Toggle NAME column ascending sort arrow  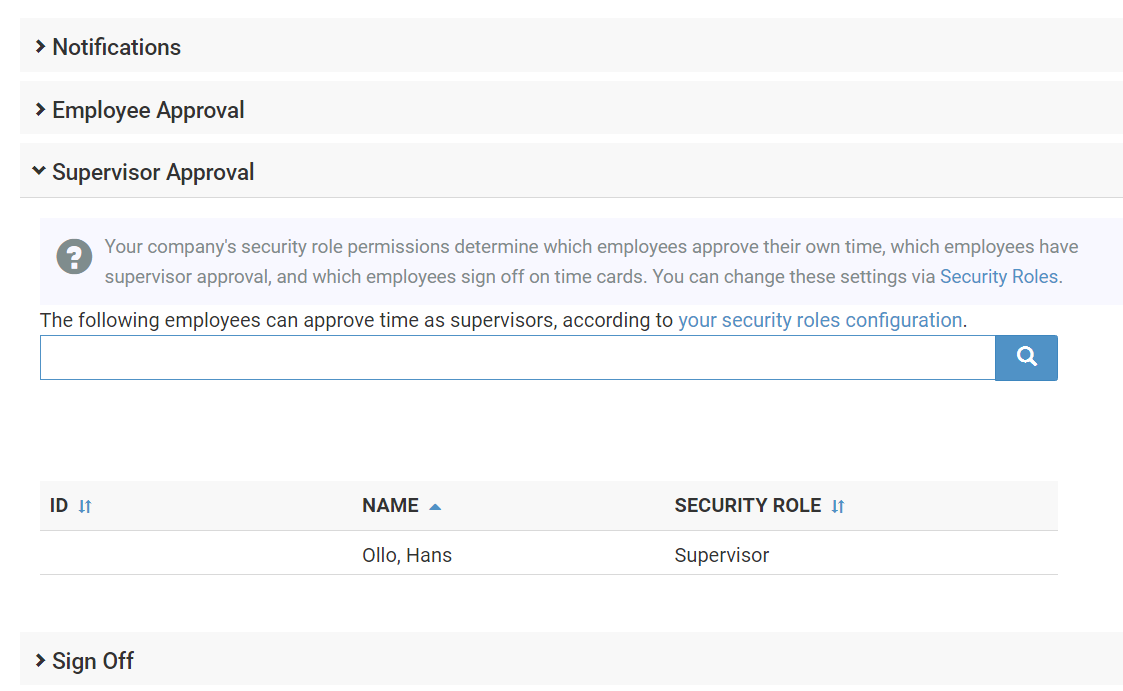pyautogui.click(x=435, y=507)
